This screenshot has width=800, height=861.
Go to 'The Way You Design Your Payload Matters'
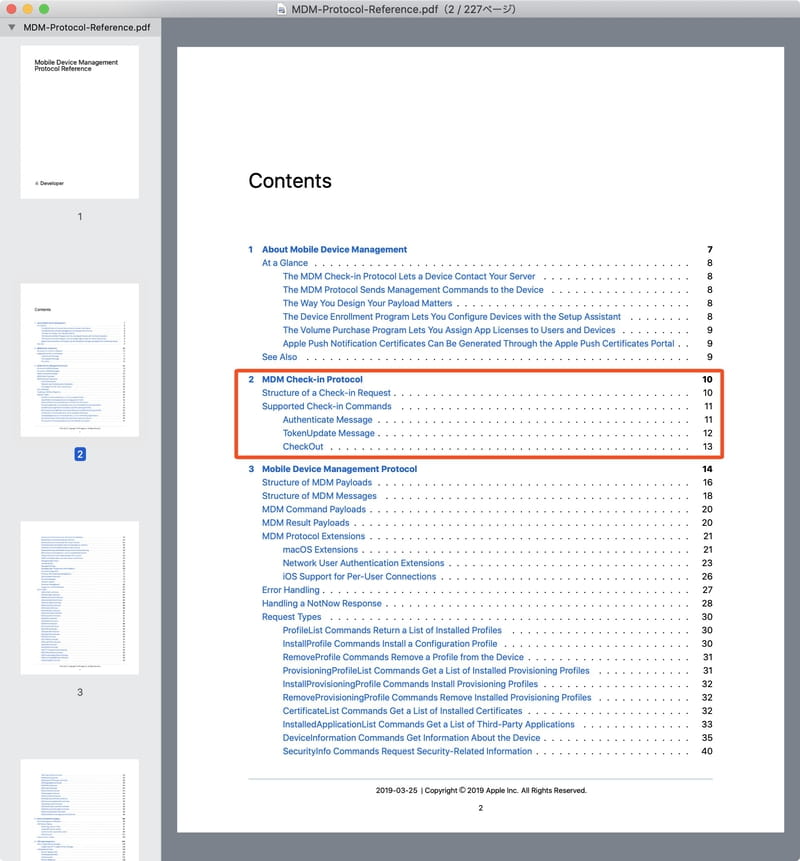tap(367, 303)
